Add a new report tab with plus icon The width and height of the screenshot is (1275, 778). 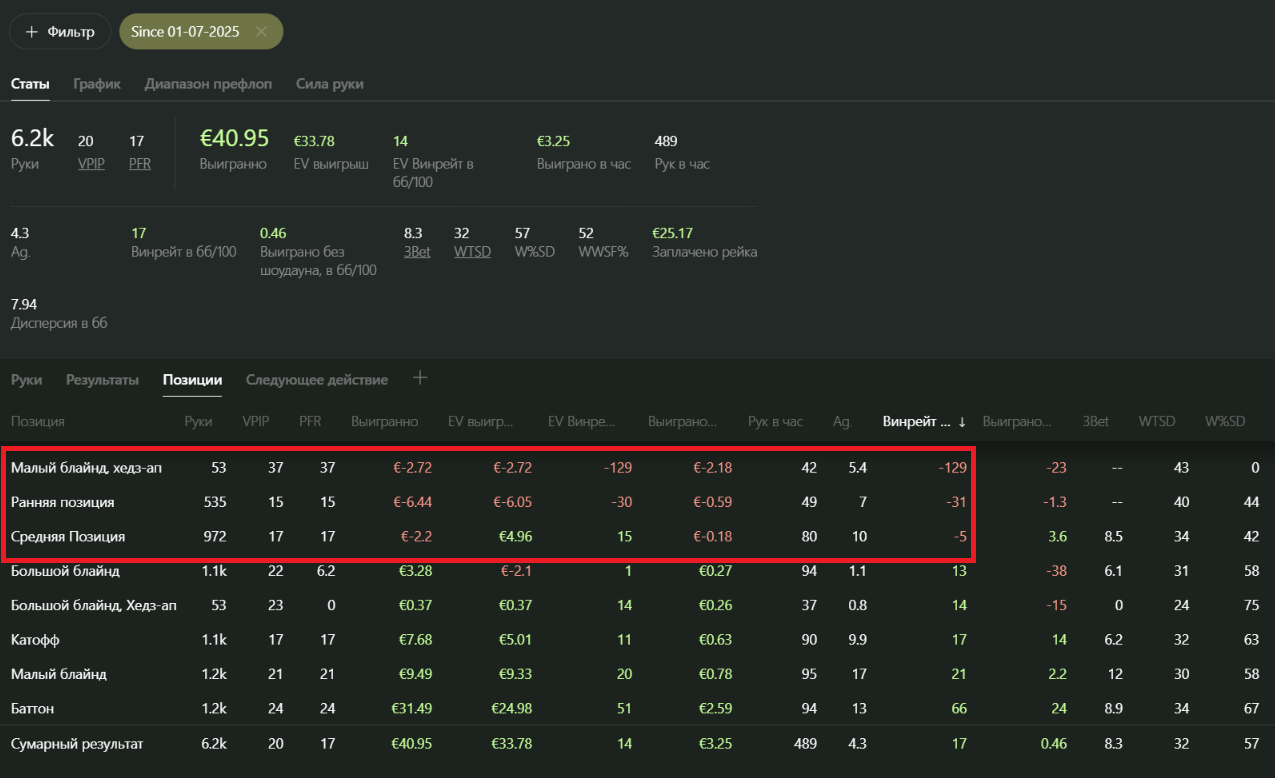coord(420,378)
